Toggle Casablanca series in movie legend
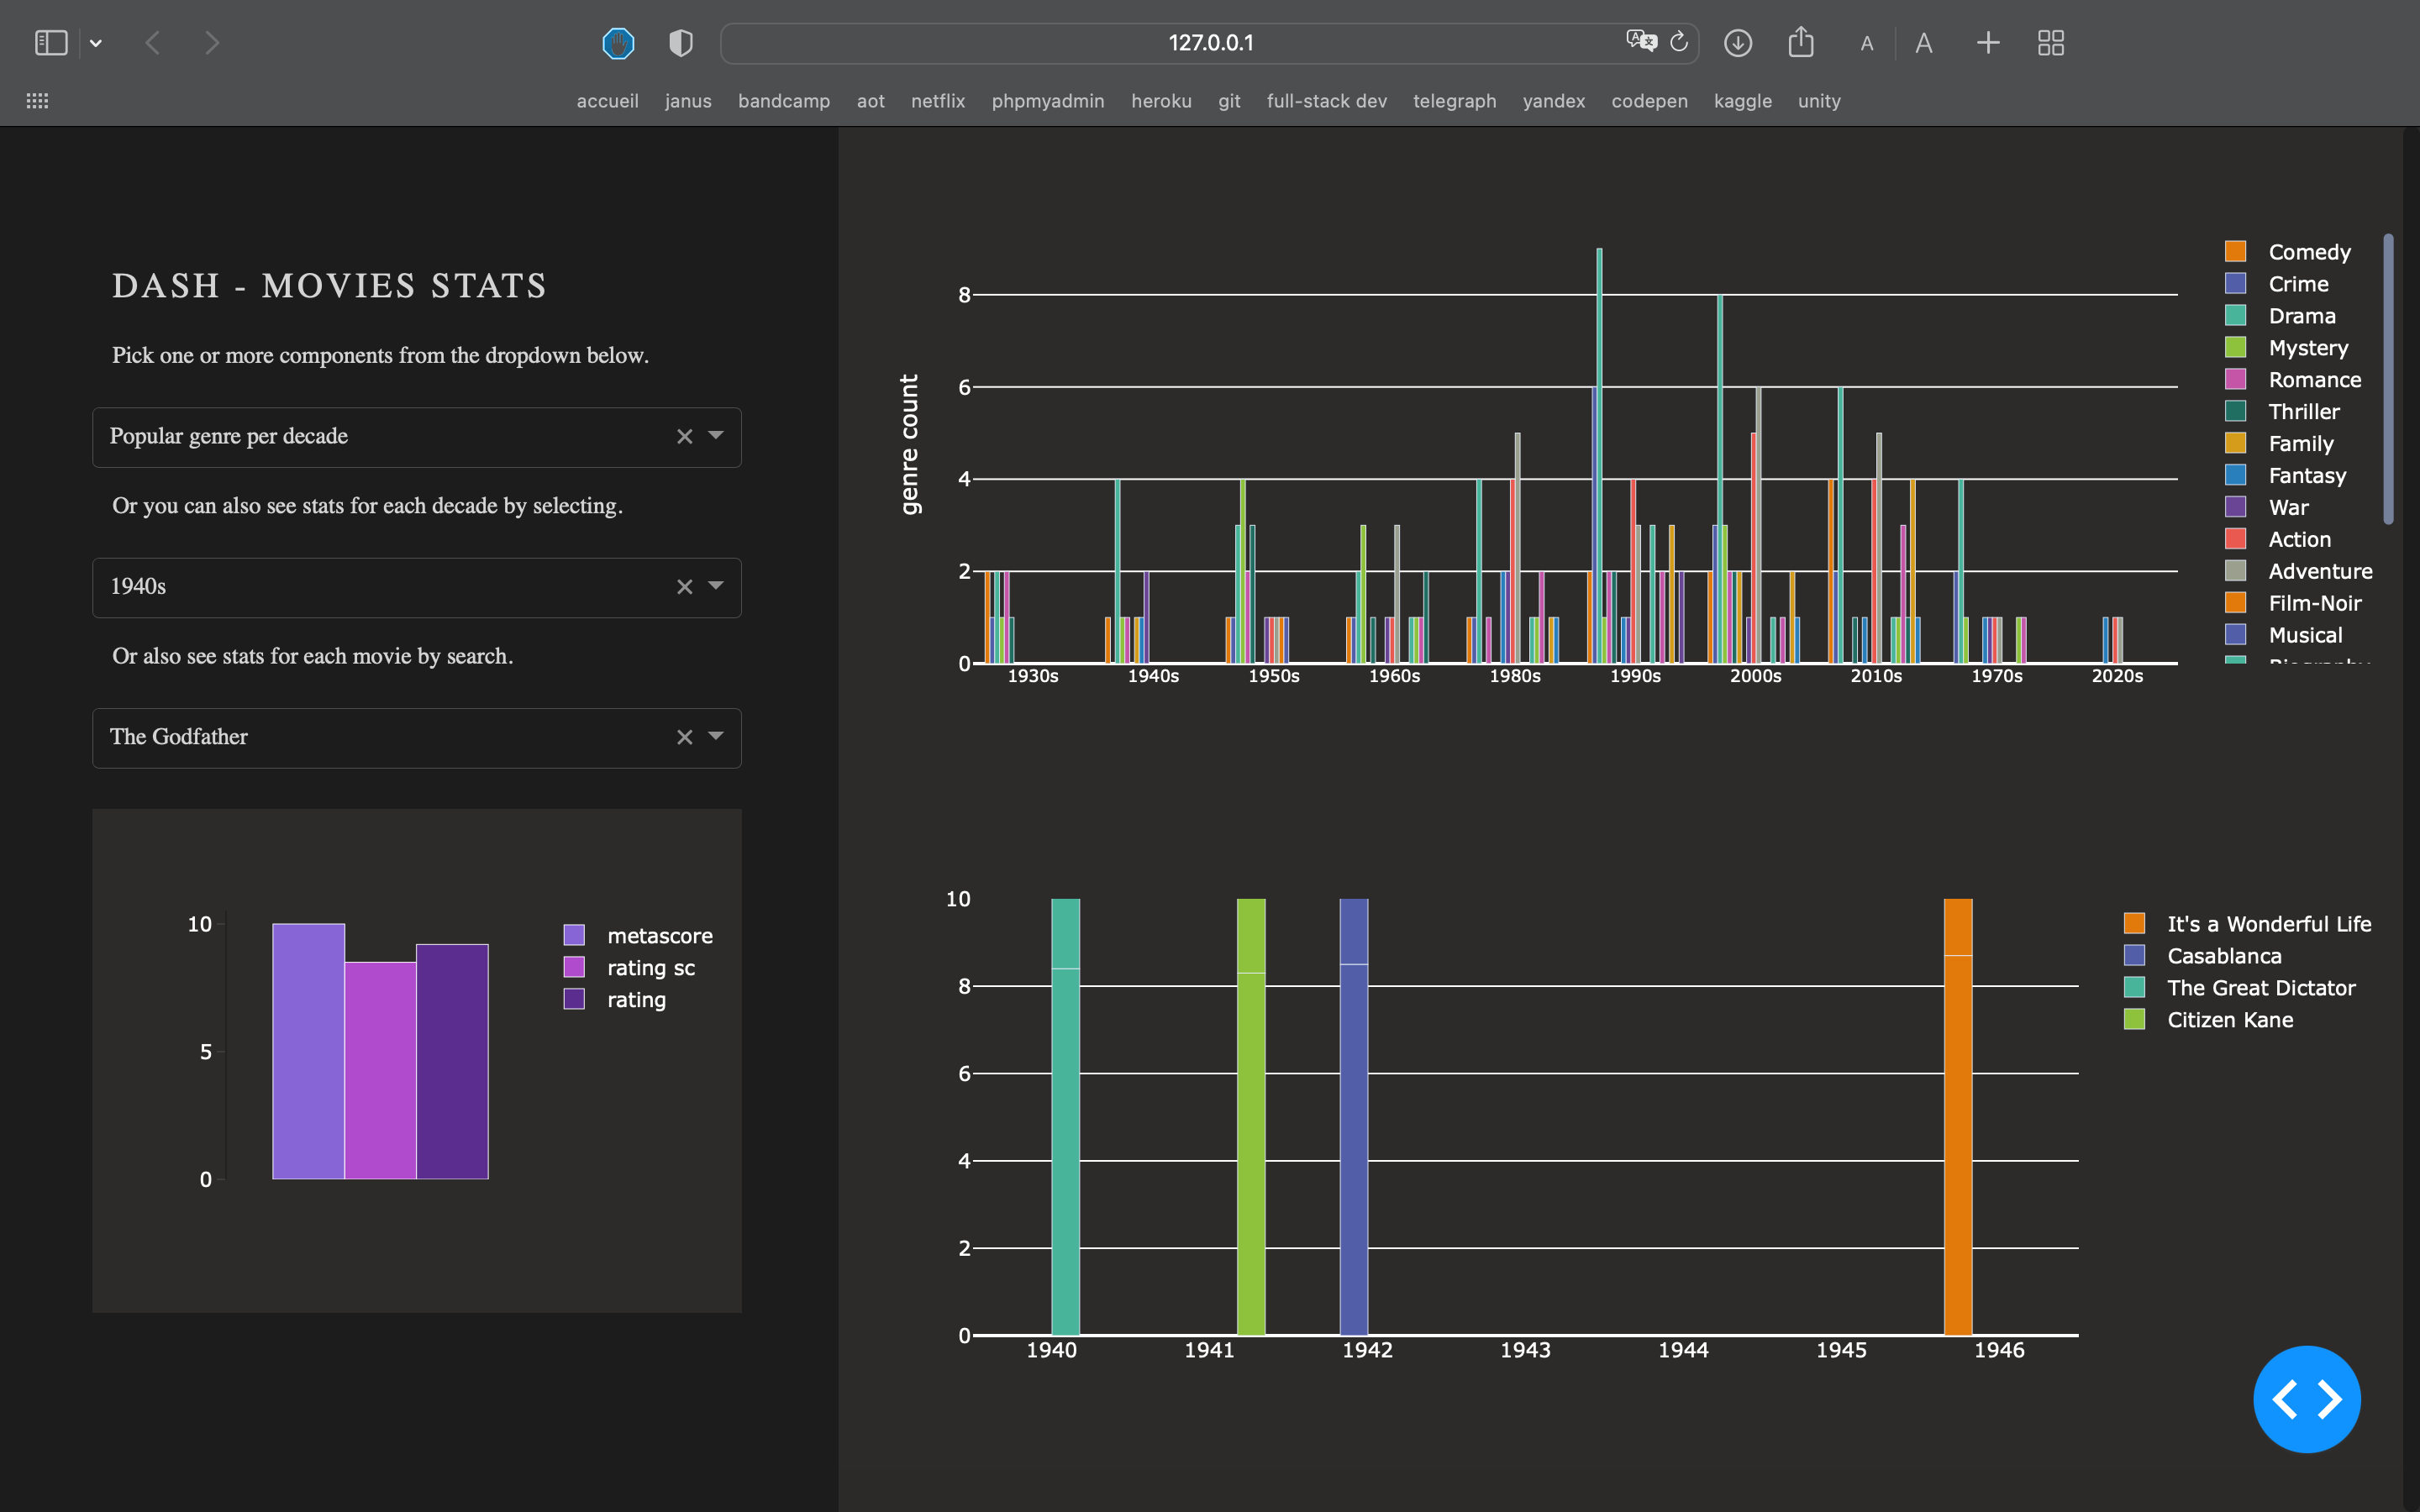This screenshot has width=2420, height=1512. [2224, 956]
